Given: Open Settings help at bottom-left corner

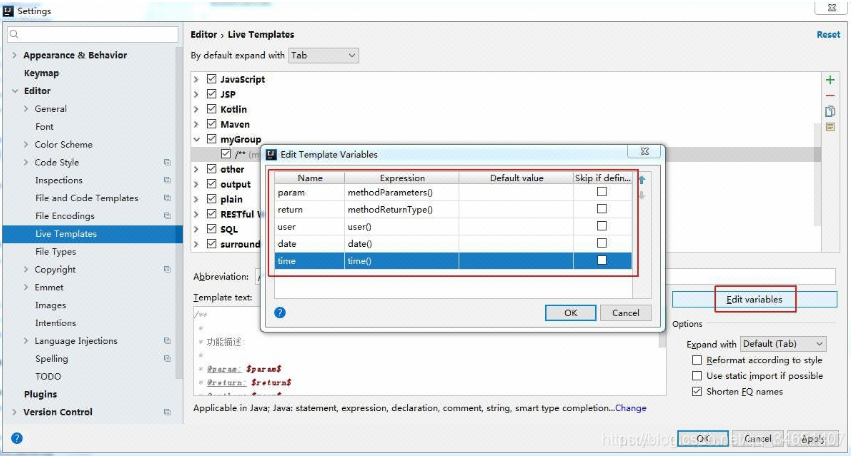Looking at the screenshot, I should click(17, 438).
